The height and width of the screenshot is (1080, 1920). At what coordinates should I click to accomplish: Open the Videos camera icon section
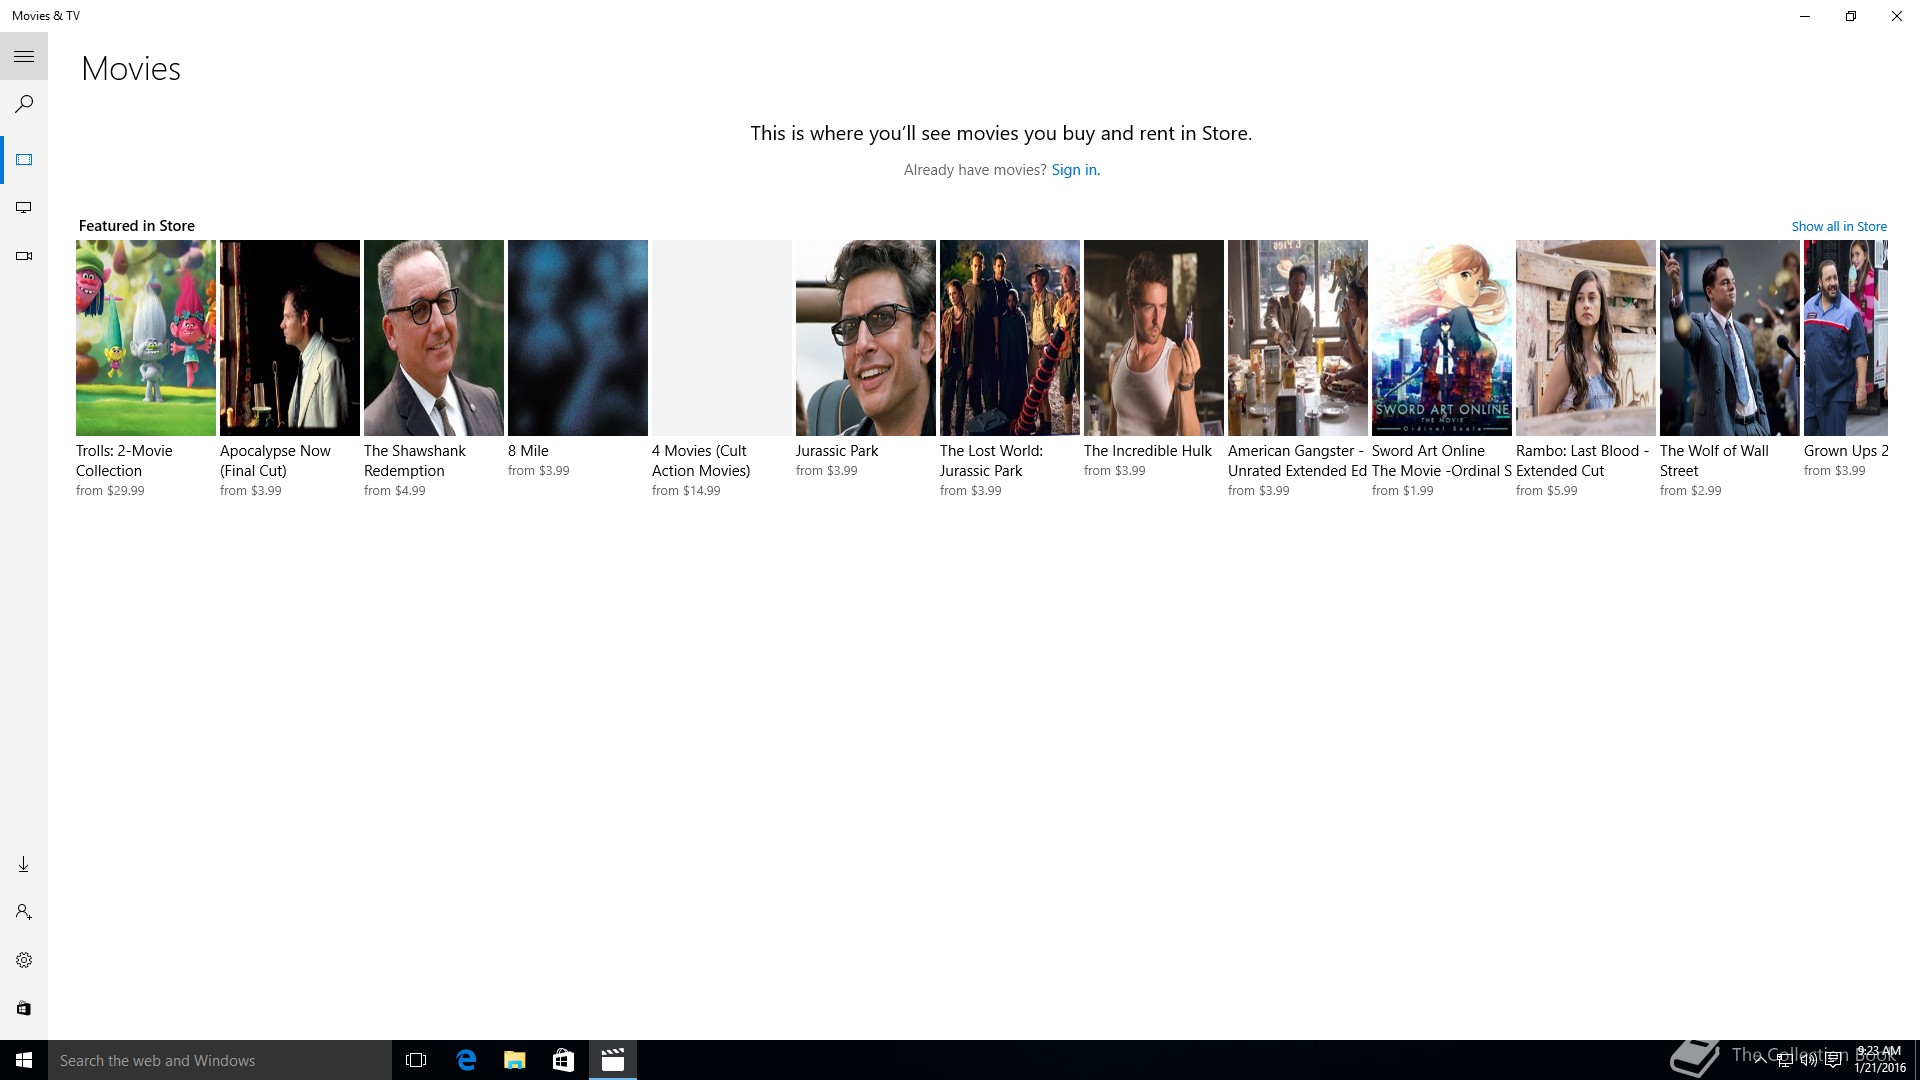click(24, 256)
